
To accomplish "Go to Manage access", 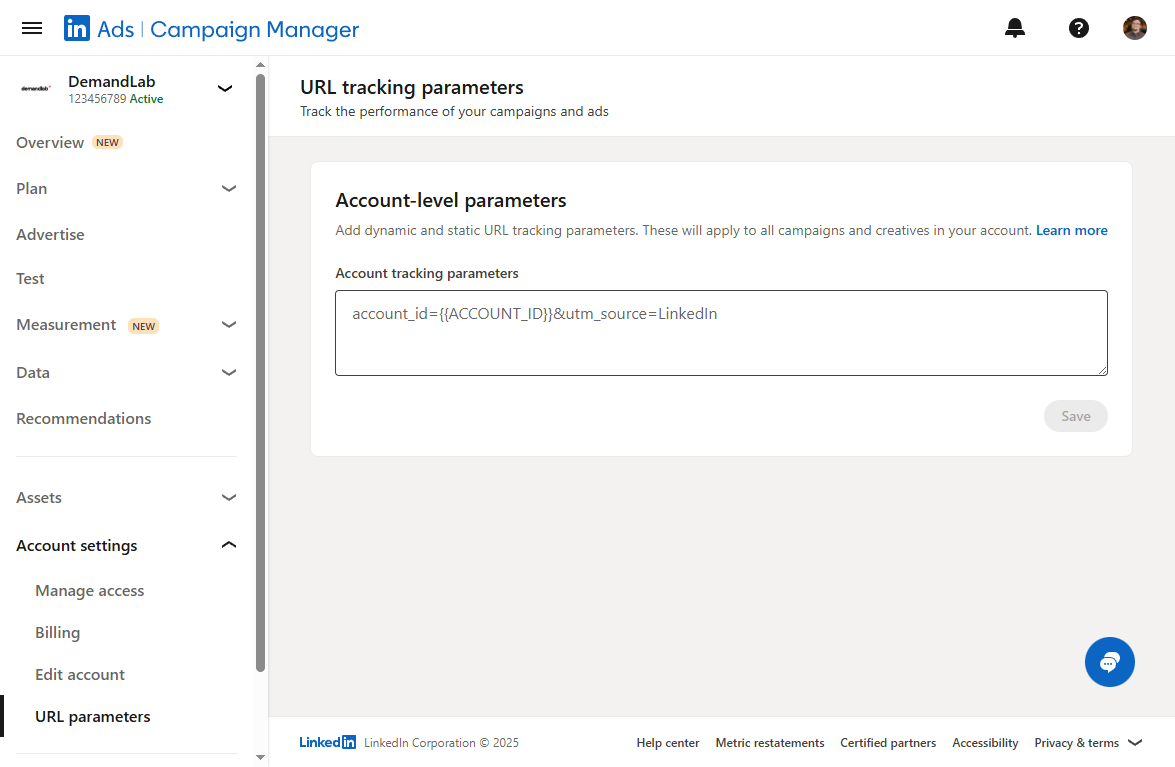I will coord(90,591).
